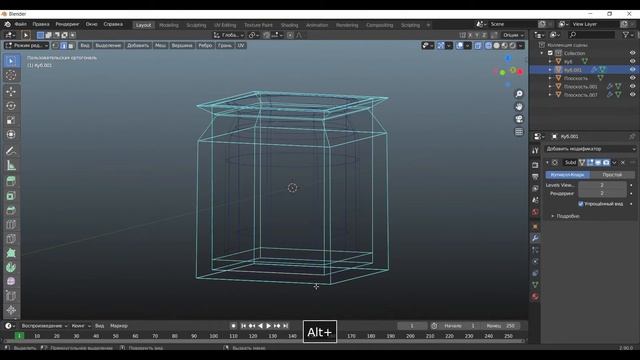Switch to edge select mode

[63, 46]
